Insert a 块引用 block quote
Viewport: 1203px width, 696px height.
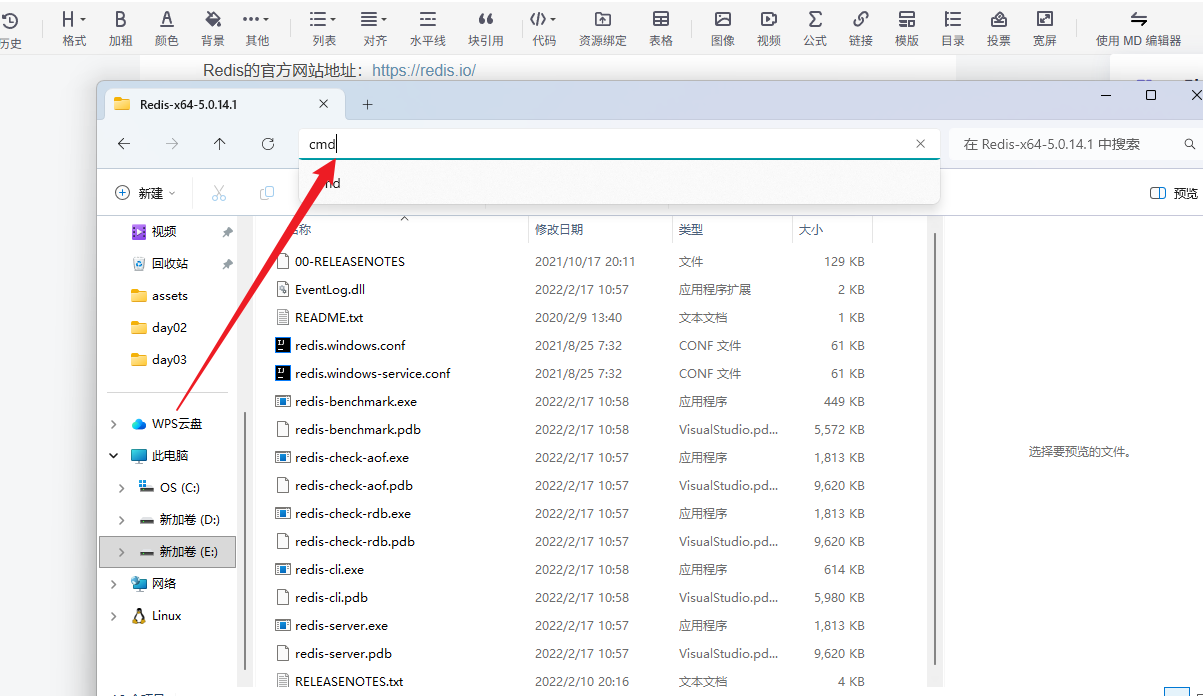point(486,28)
